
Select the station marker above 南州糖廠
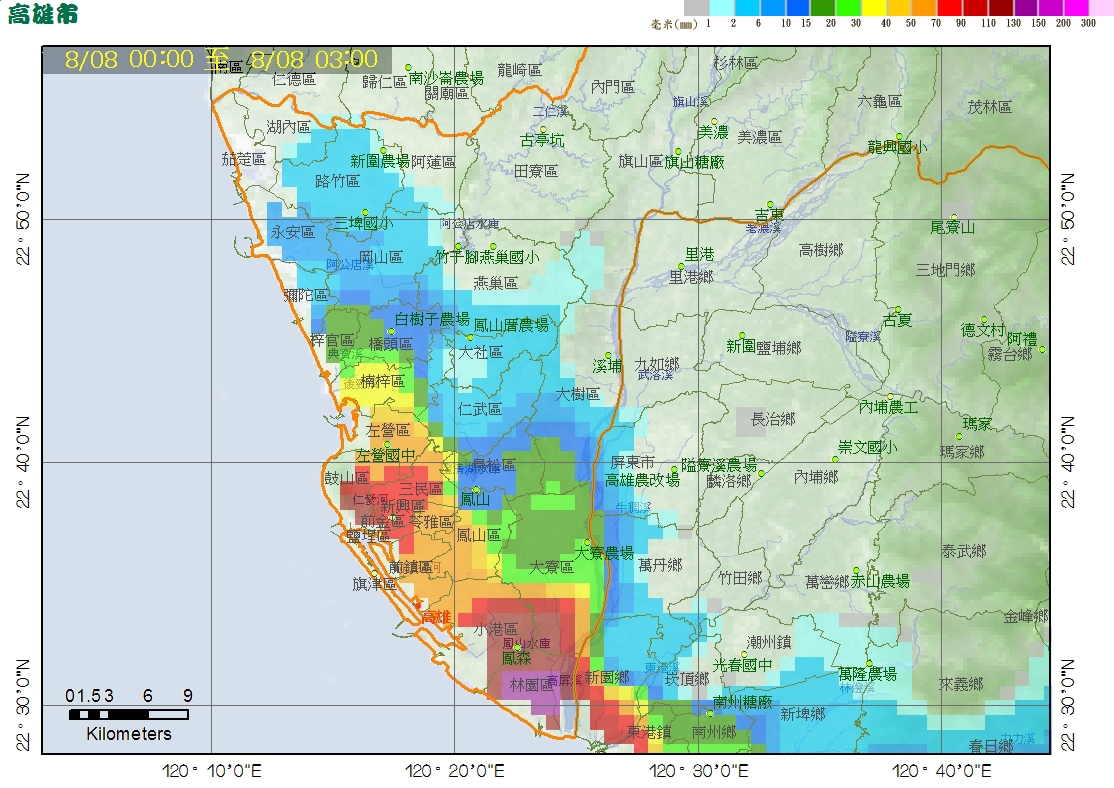pyautogui.click(x=710, y=713)
